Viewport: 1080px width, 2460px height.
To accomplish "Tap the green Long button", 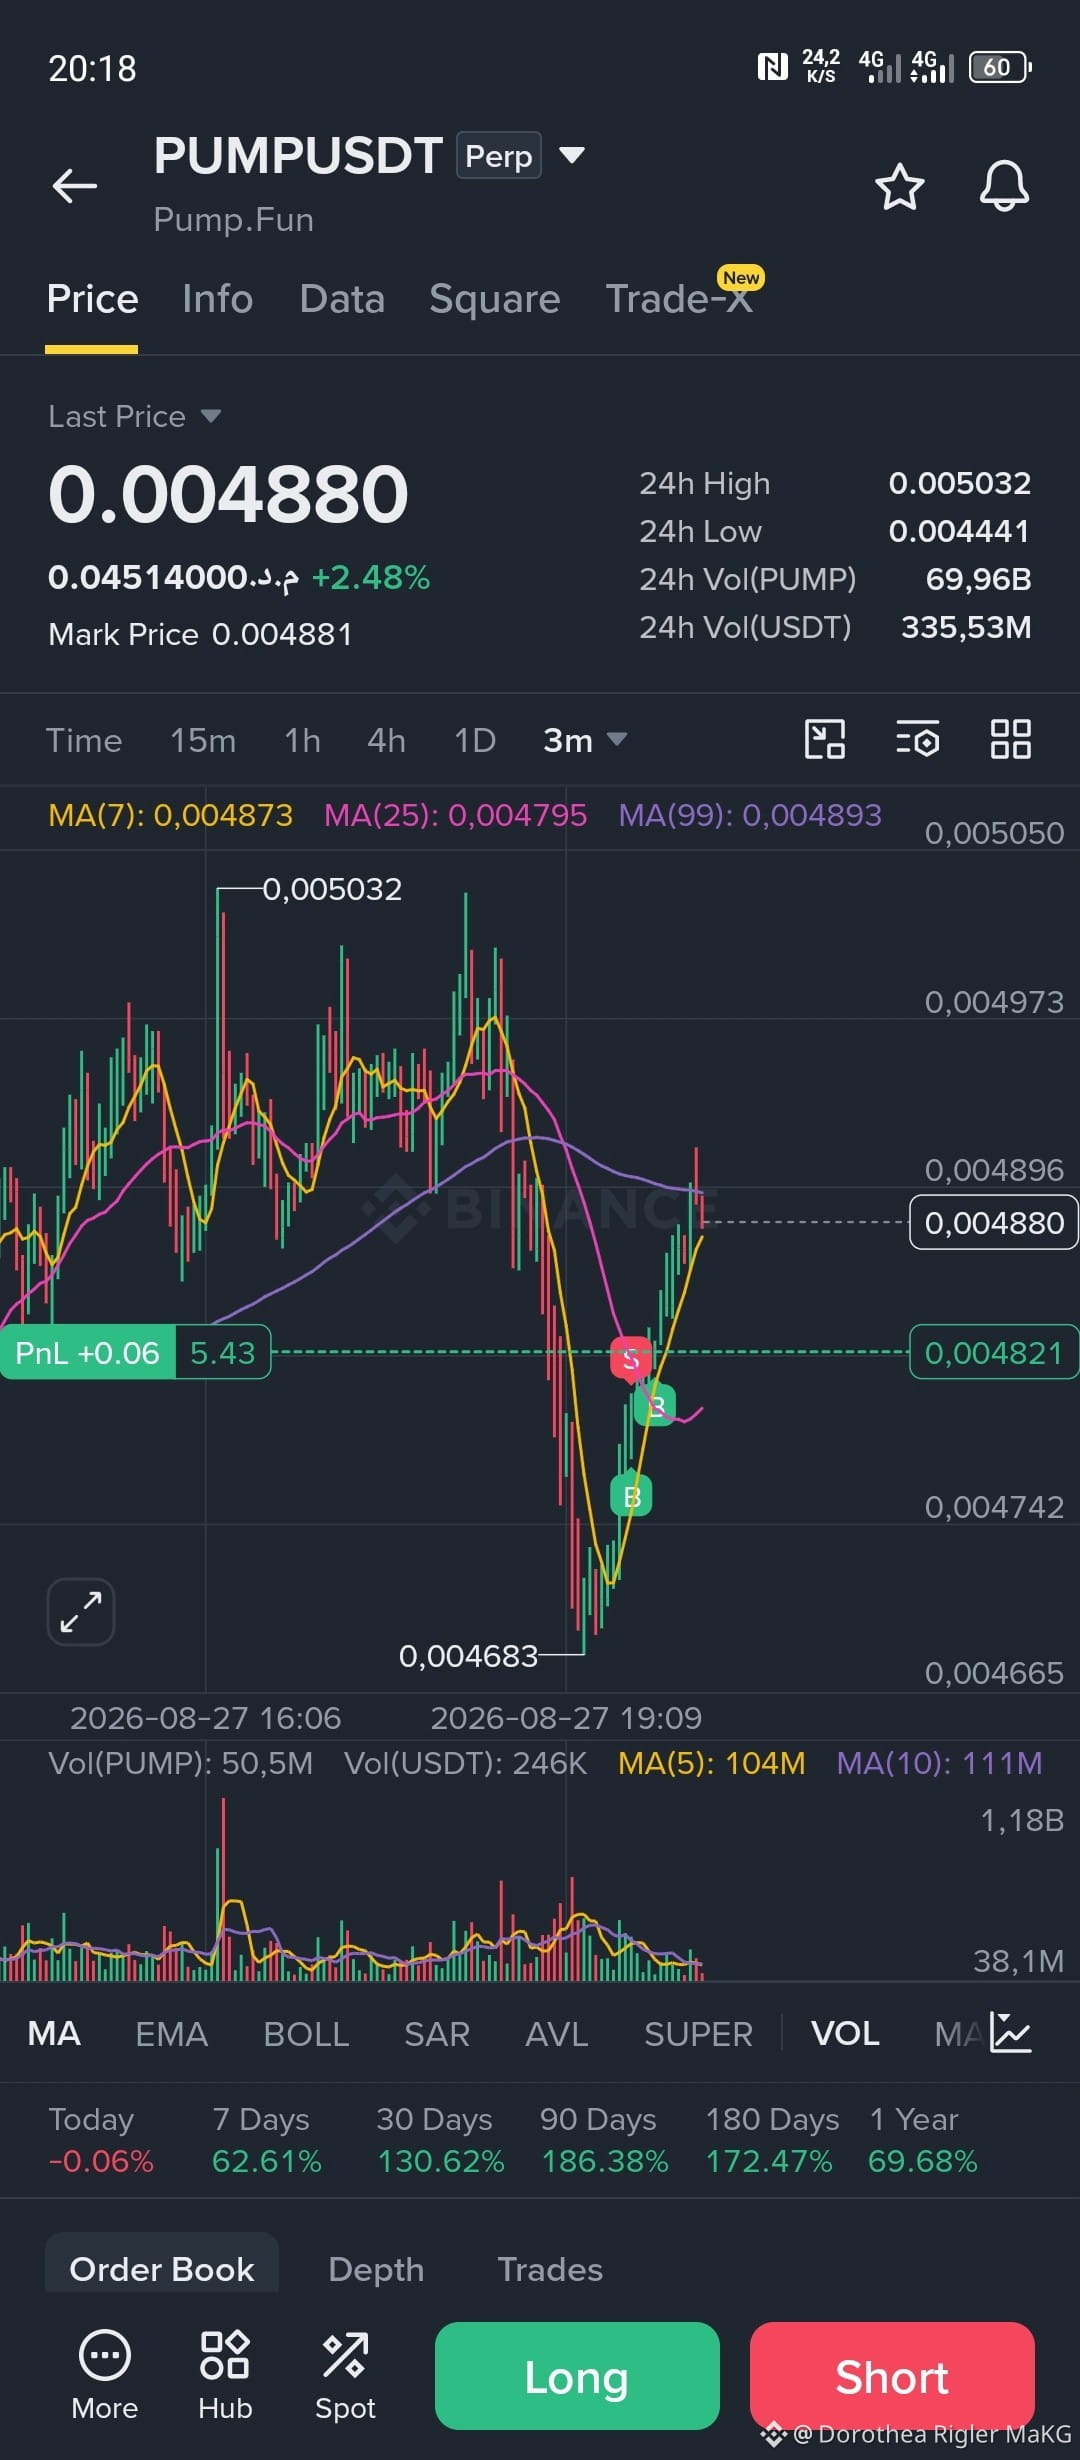I will pos(577,2376).
